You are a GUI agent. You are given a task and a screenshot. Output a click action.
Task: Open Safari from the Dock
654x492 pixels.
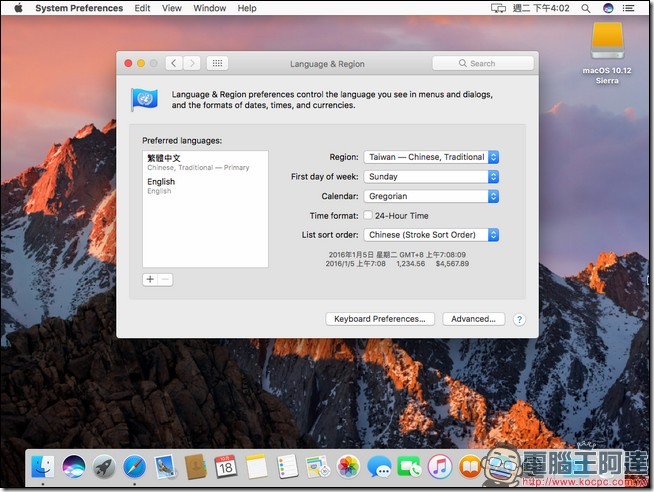click(x=135, y=466)
